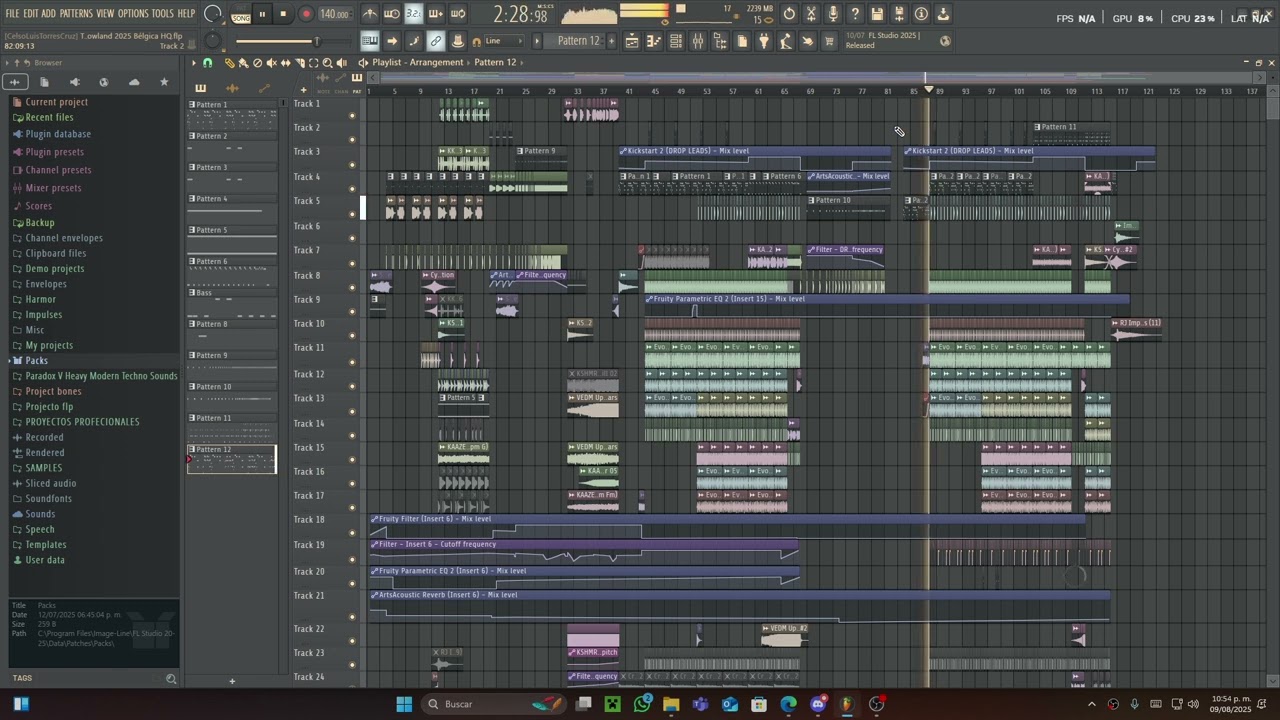This screenshot has width=1280, height=720.
Task: Adjust the main pitch knob
Action: (212, 41)
